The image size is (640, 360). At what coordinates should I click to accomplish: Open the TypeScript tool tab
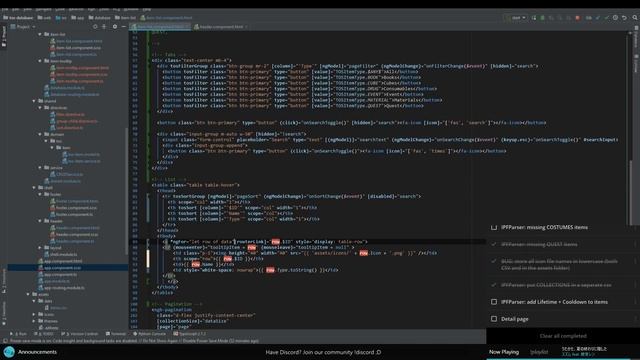tap(189, 334)
